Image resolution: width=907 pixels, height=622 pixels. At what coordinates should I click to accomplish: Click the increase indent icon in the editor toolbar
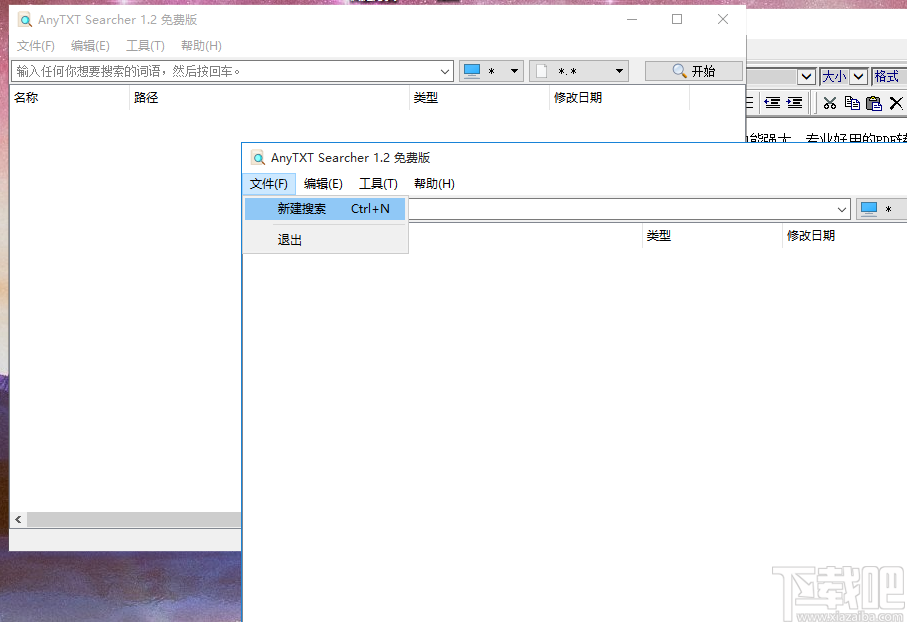coord(794,103)
